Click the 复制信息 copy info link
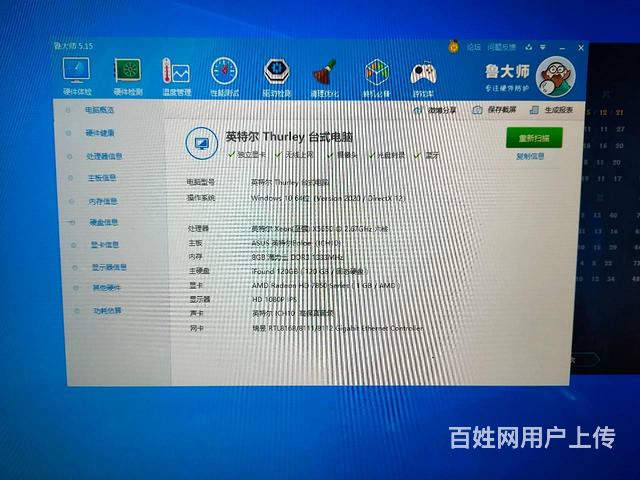 (530, 156)
